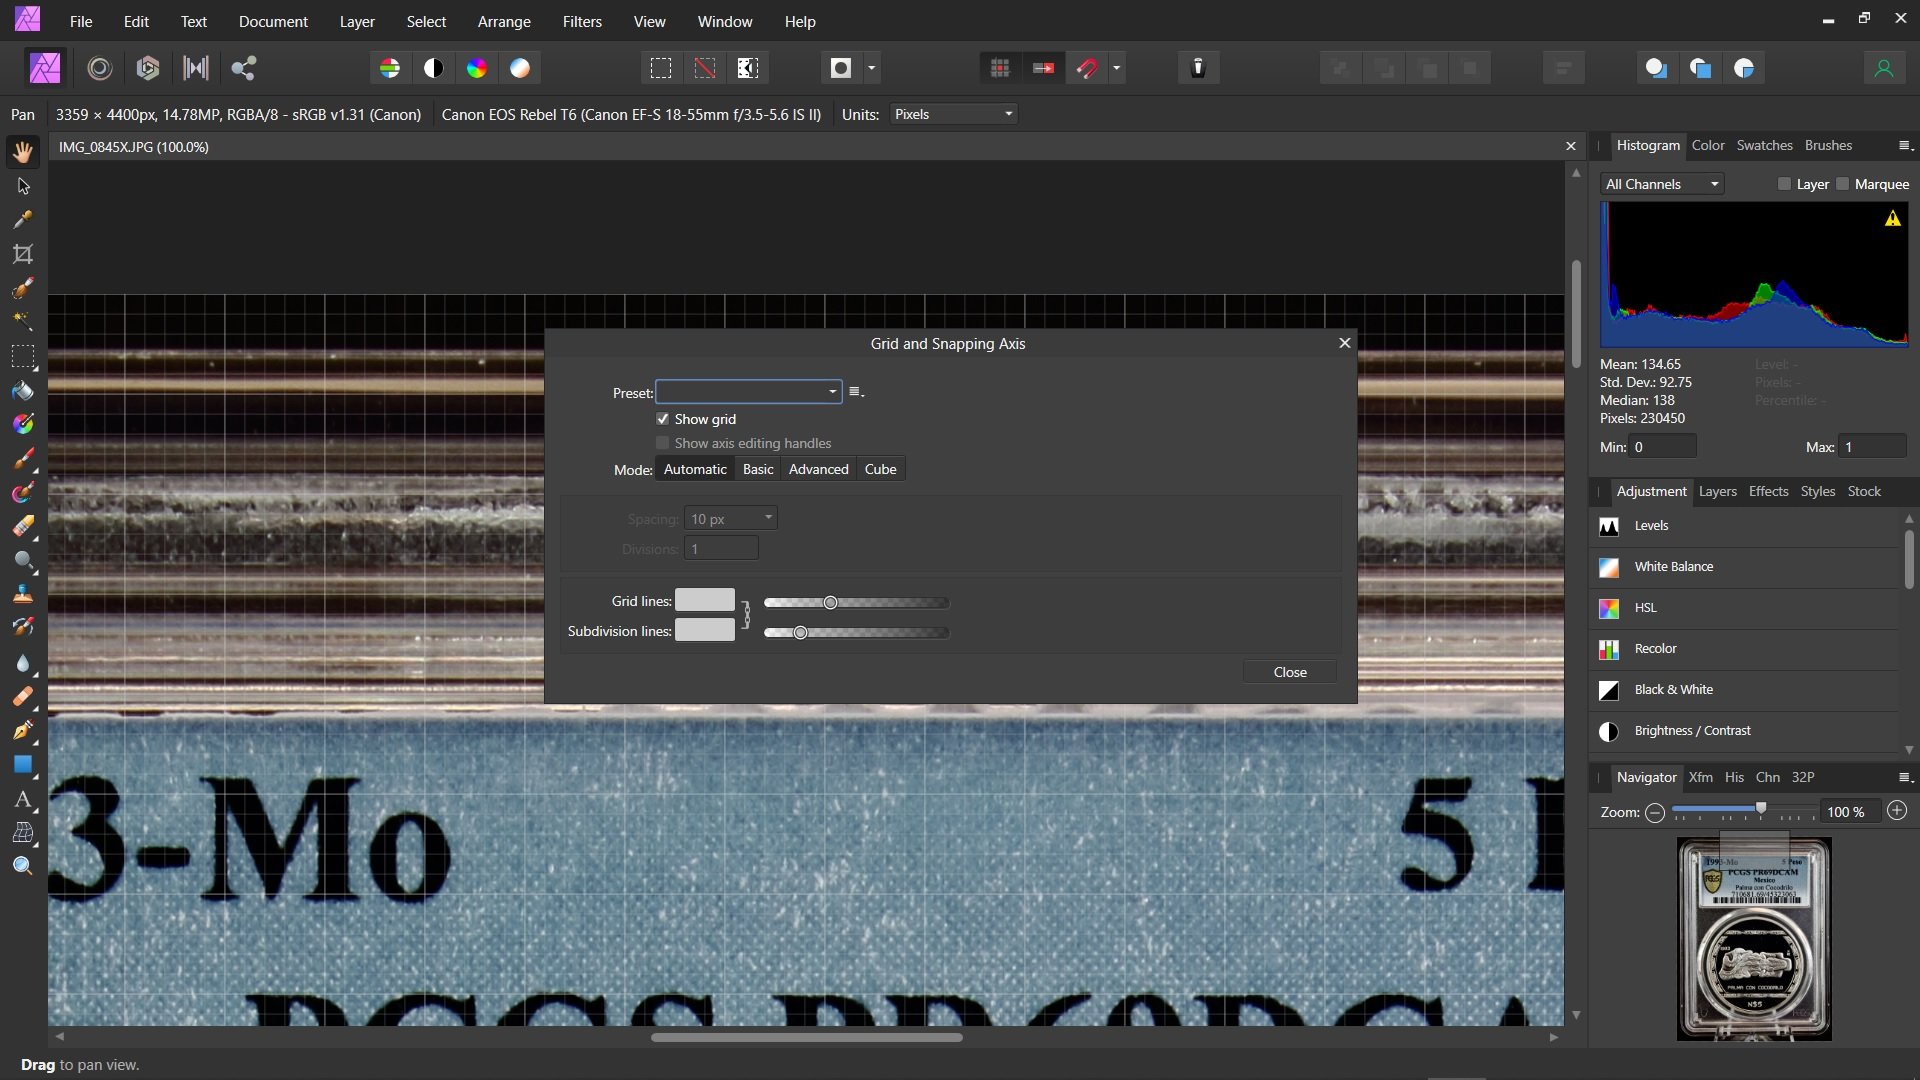Select the Selection Brush tool
Screen dimensions: 1920x1080
[23, 288]
